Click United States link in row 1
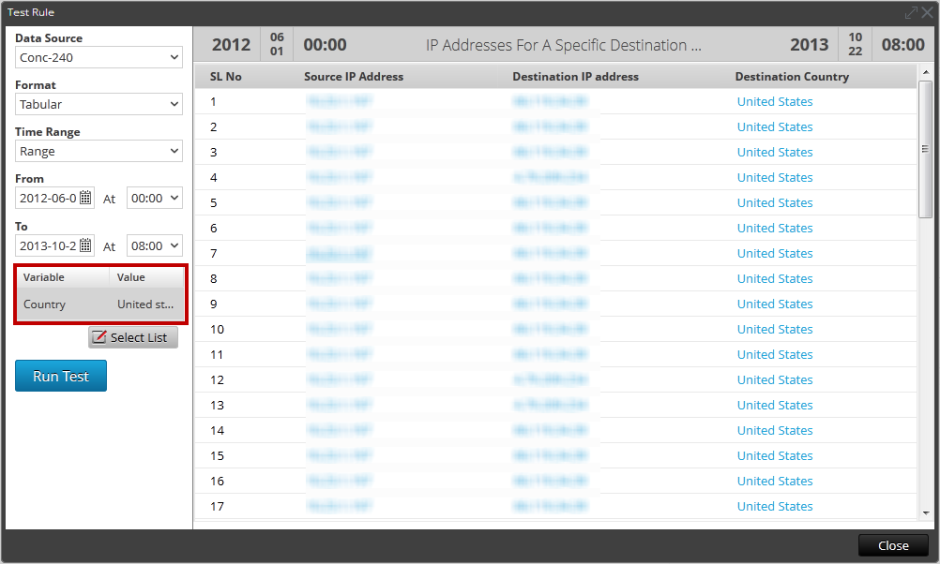Image resolution: width=940 pixels, height=564 pixels. coord(775,102)
